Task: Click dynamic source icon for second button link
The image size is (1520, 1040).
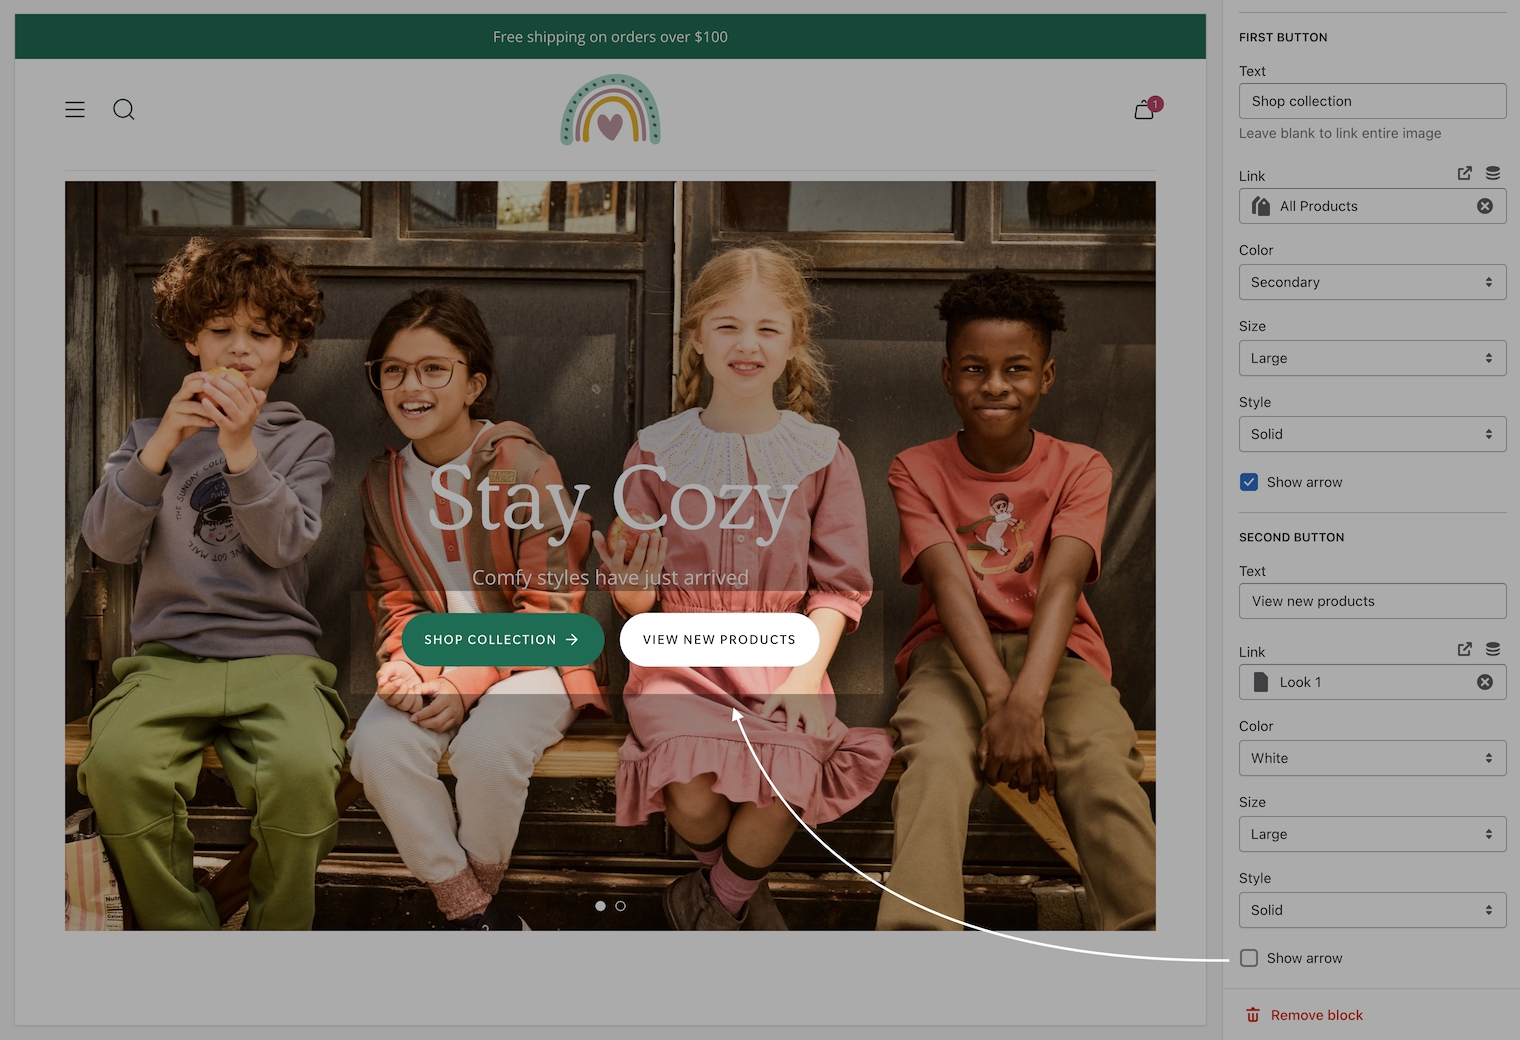Action: click(1493, 650)
